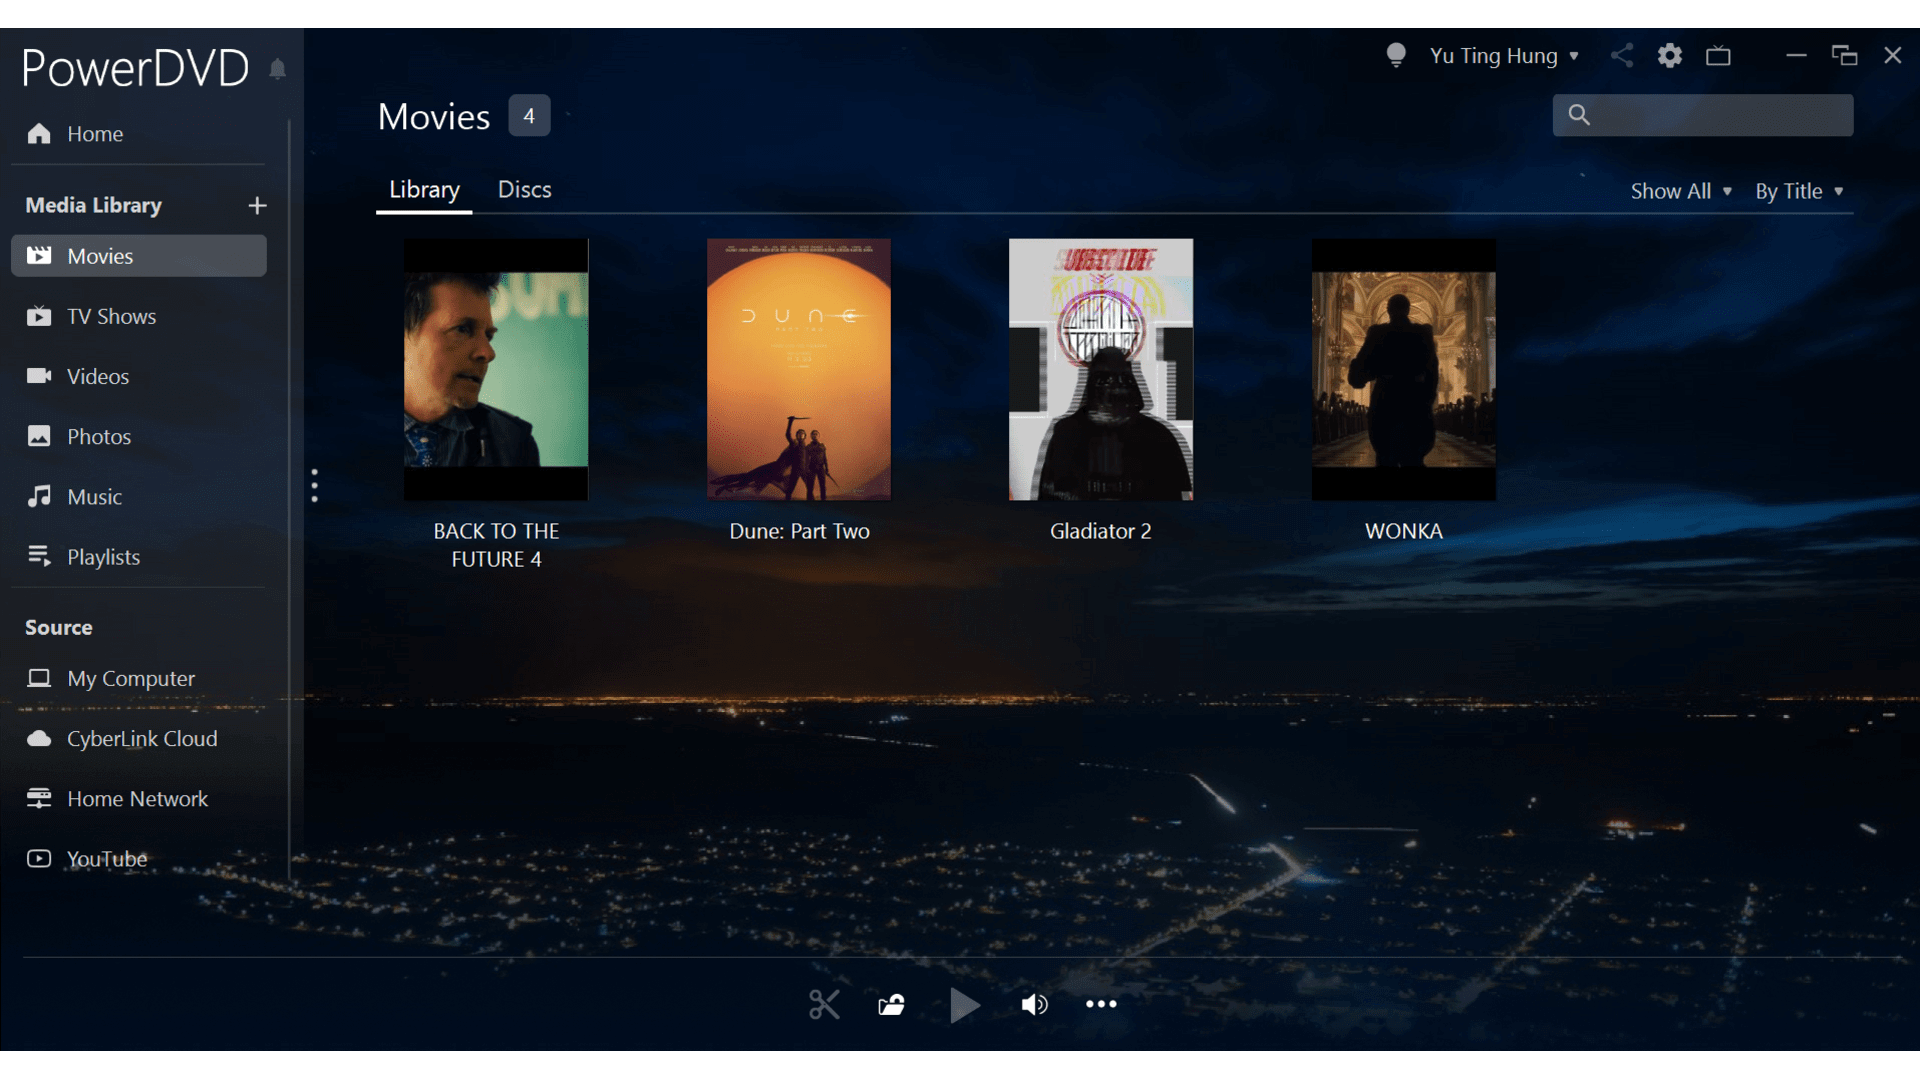Click the open media file icon
Screen dimensions: 1920x1080
pos(891,1004)
